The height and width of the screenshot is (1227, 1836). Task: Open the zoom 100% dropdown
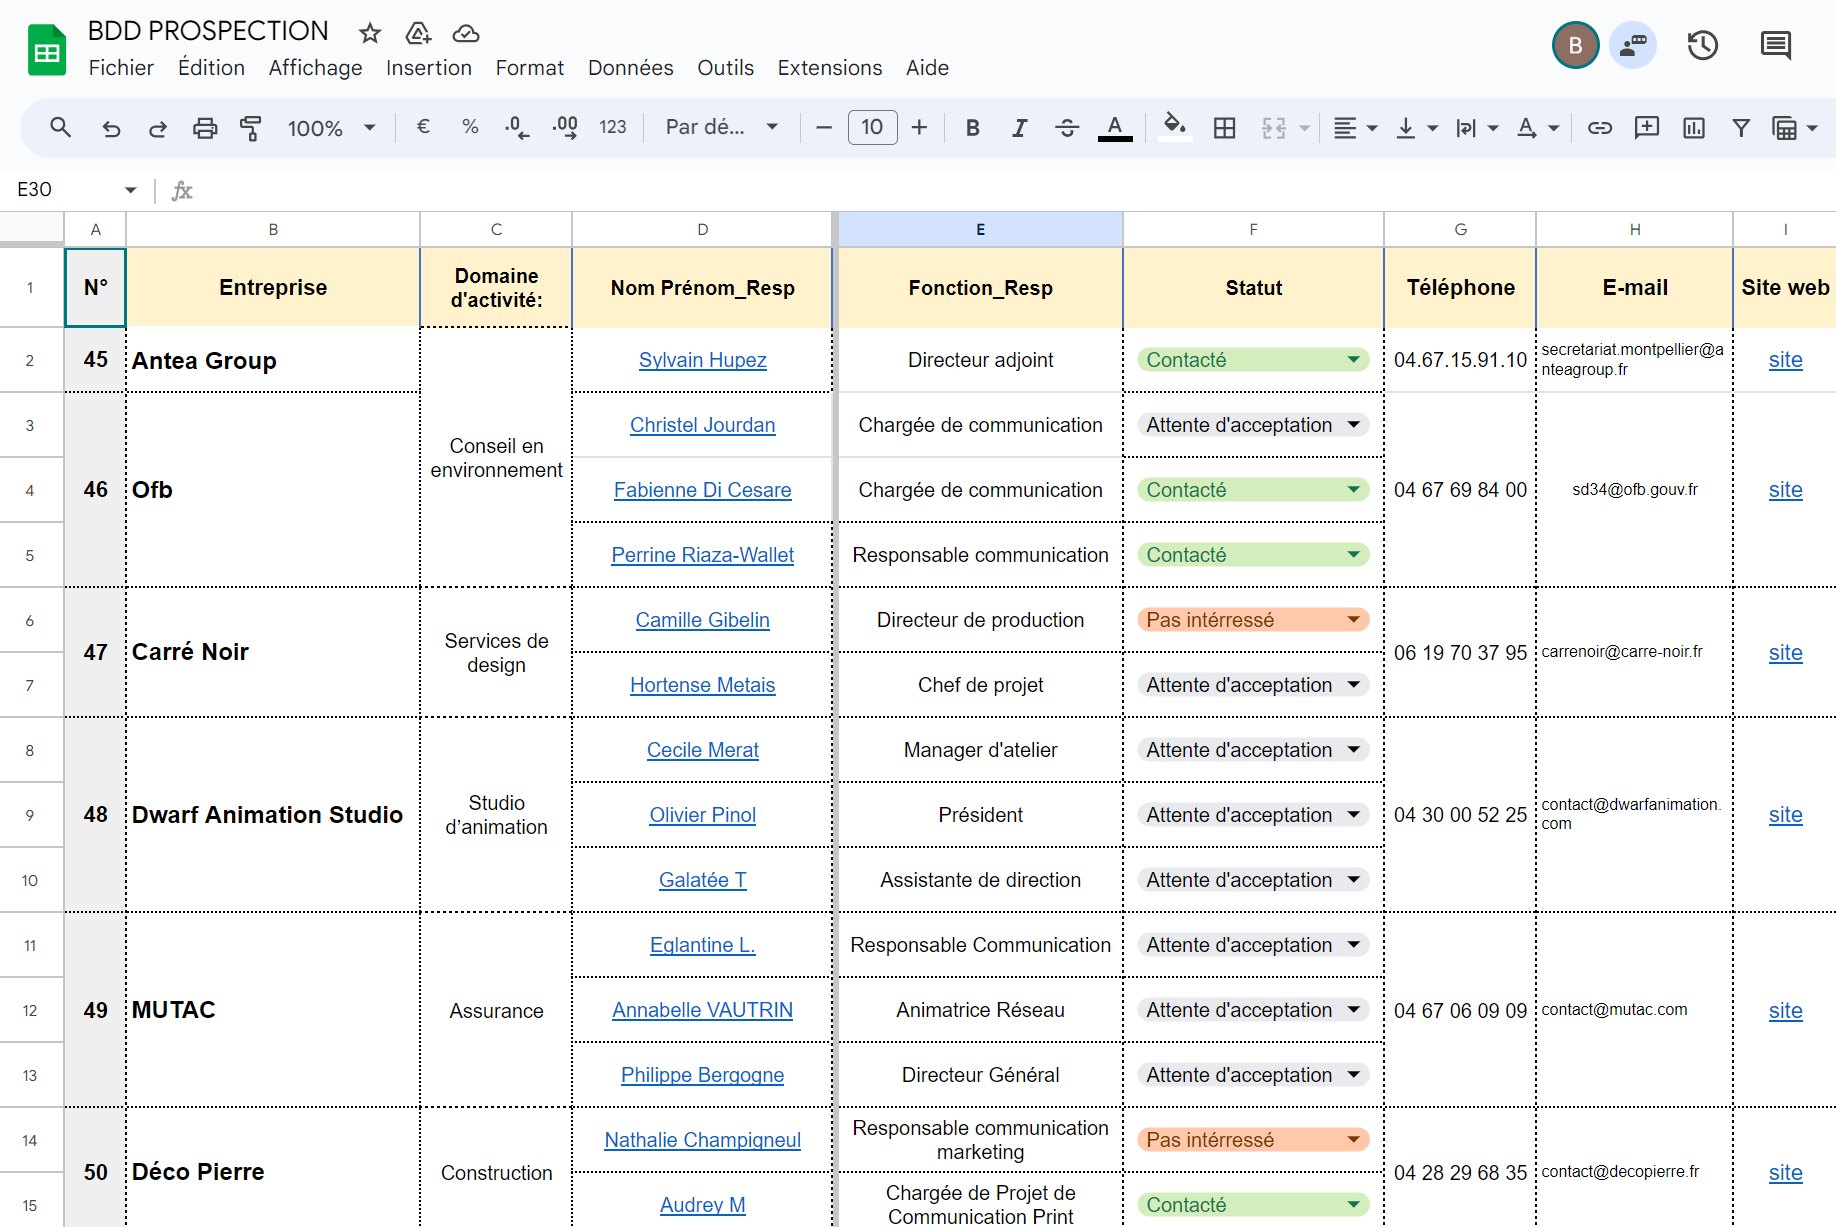(331, 128)
